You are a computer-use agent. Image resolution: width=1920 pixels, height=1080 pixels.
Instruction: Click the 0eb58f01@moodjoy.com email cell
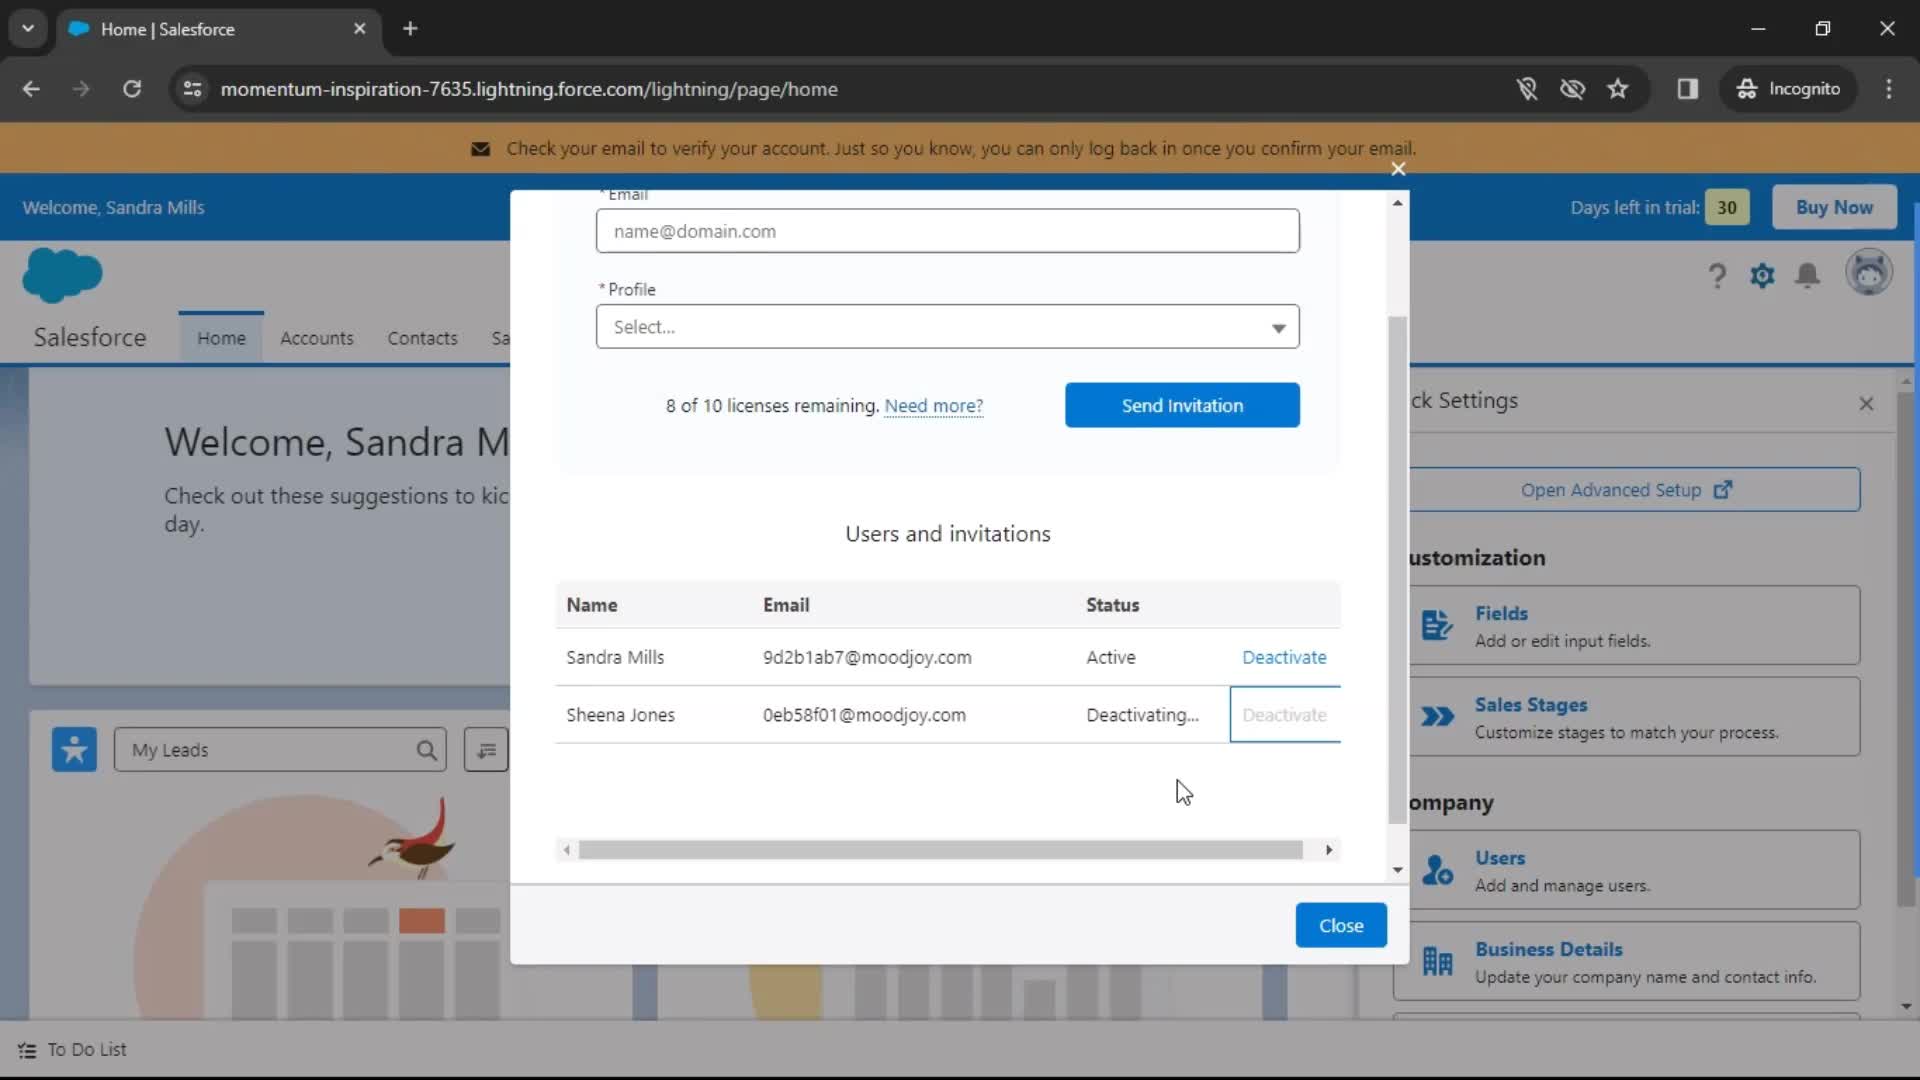click(x=864, y=715)
